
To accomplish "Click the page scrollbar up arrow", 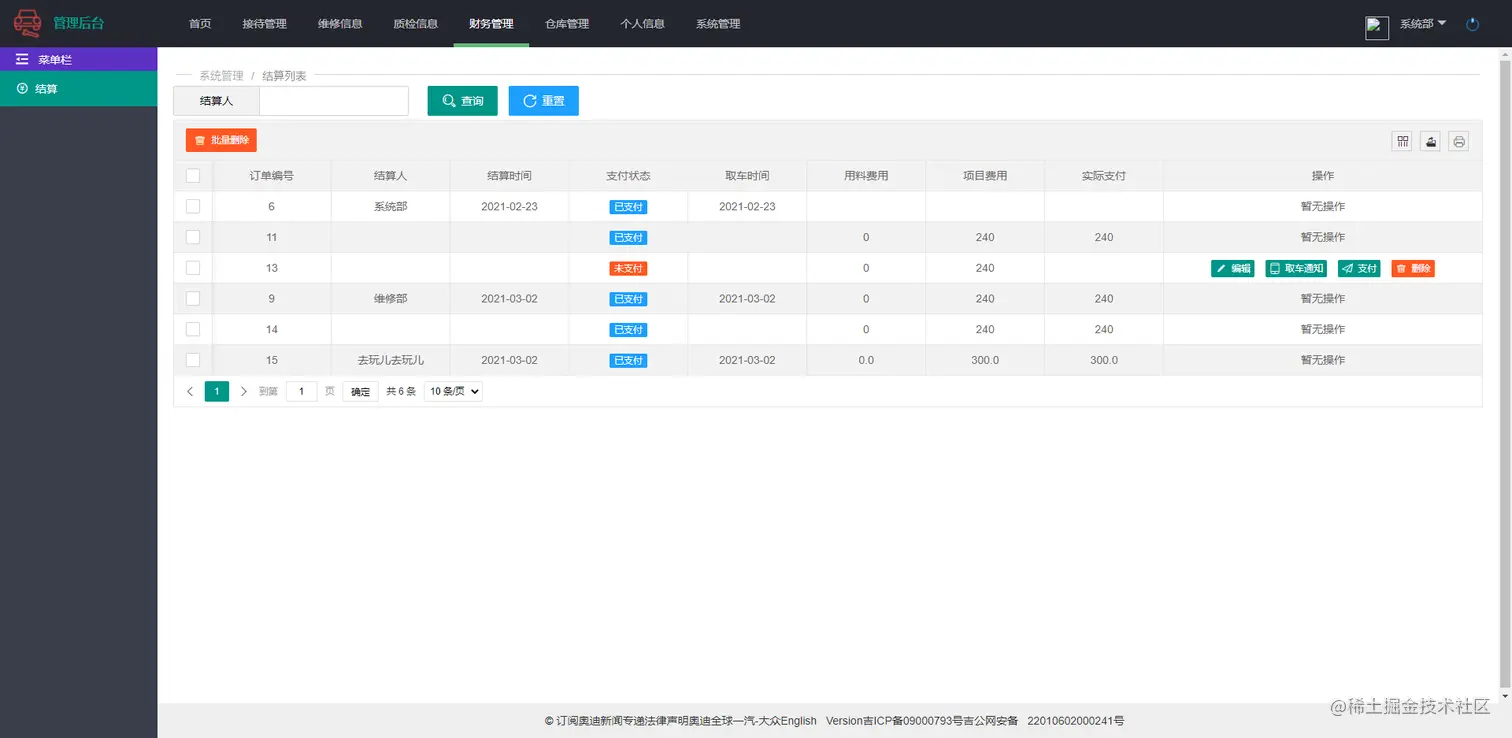I will [x=1505, y=55].
